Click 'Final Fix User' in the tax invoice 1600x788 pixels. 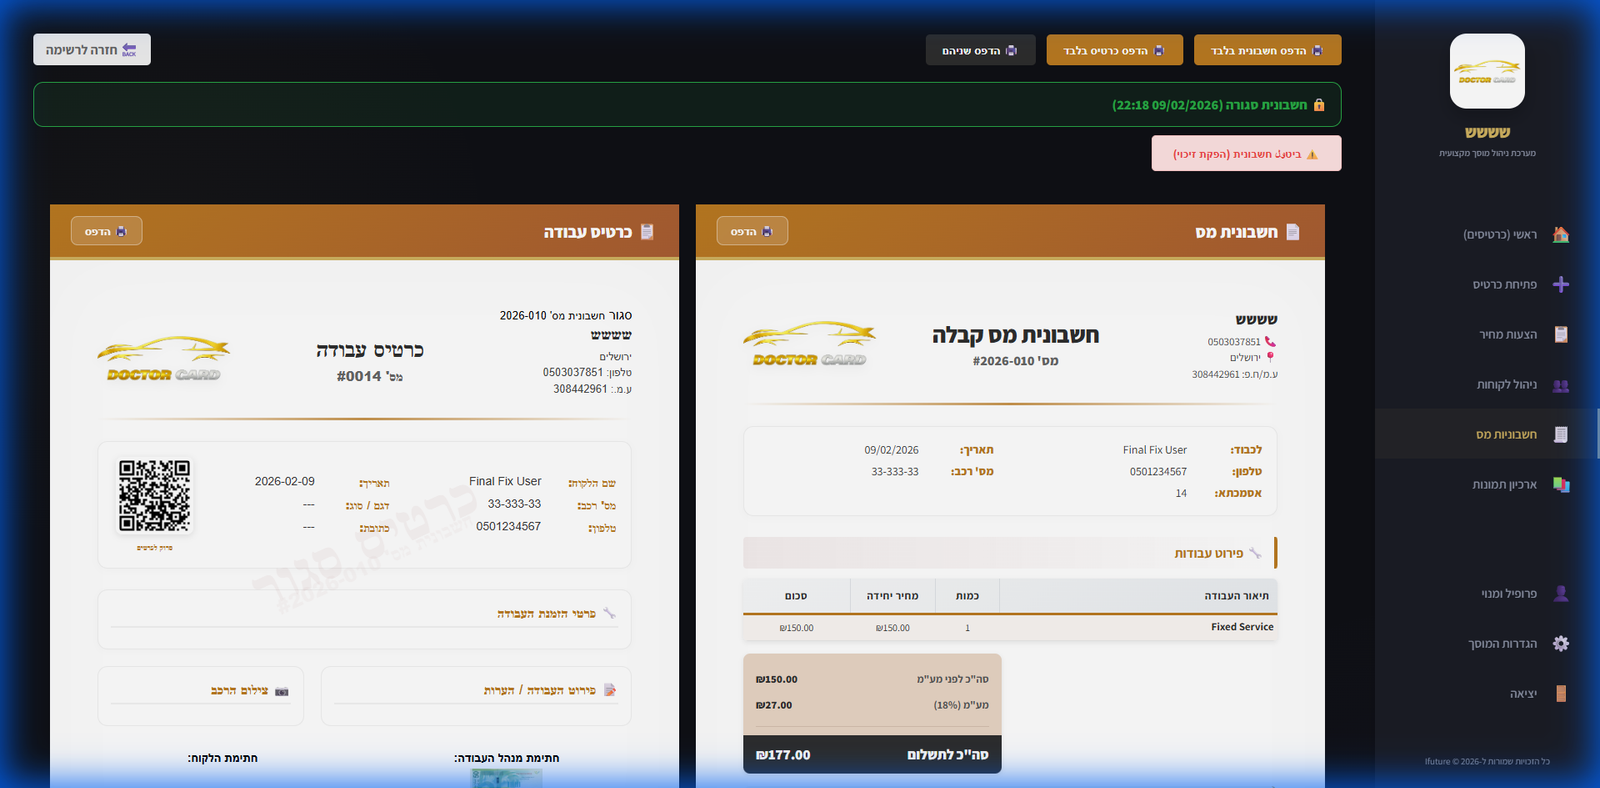pyautogui.click(x=1155, y=450)
